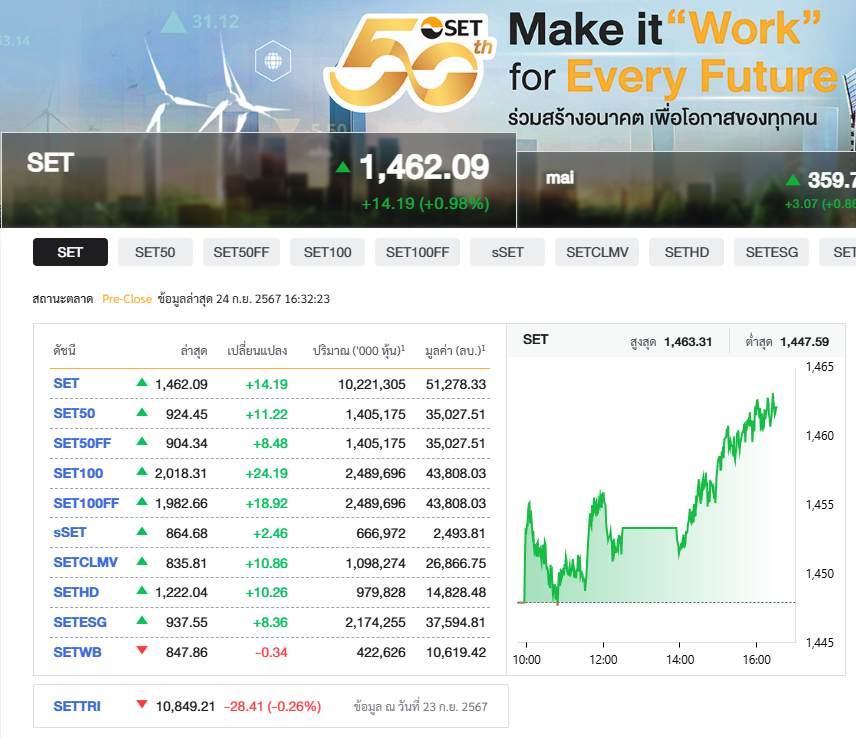The height and width of the screenshot is (738, 856).
Task: Select the SETHD tab
Action: (x=687, y=252)
